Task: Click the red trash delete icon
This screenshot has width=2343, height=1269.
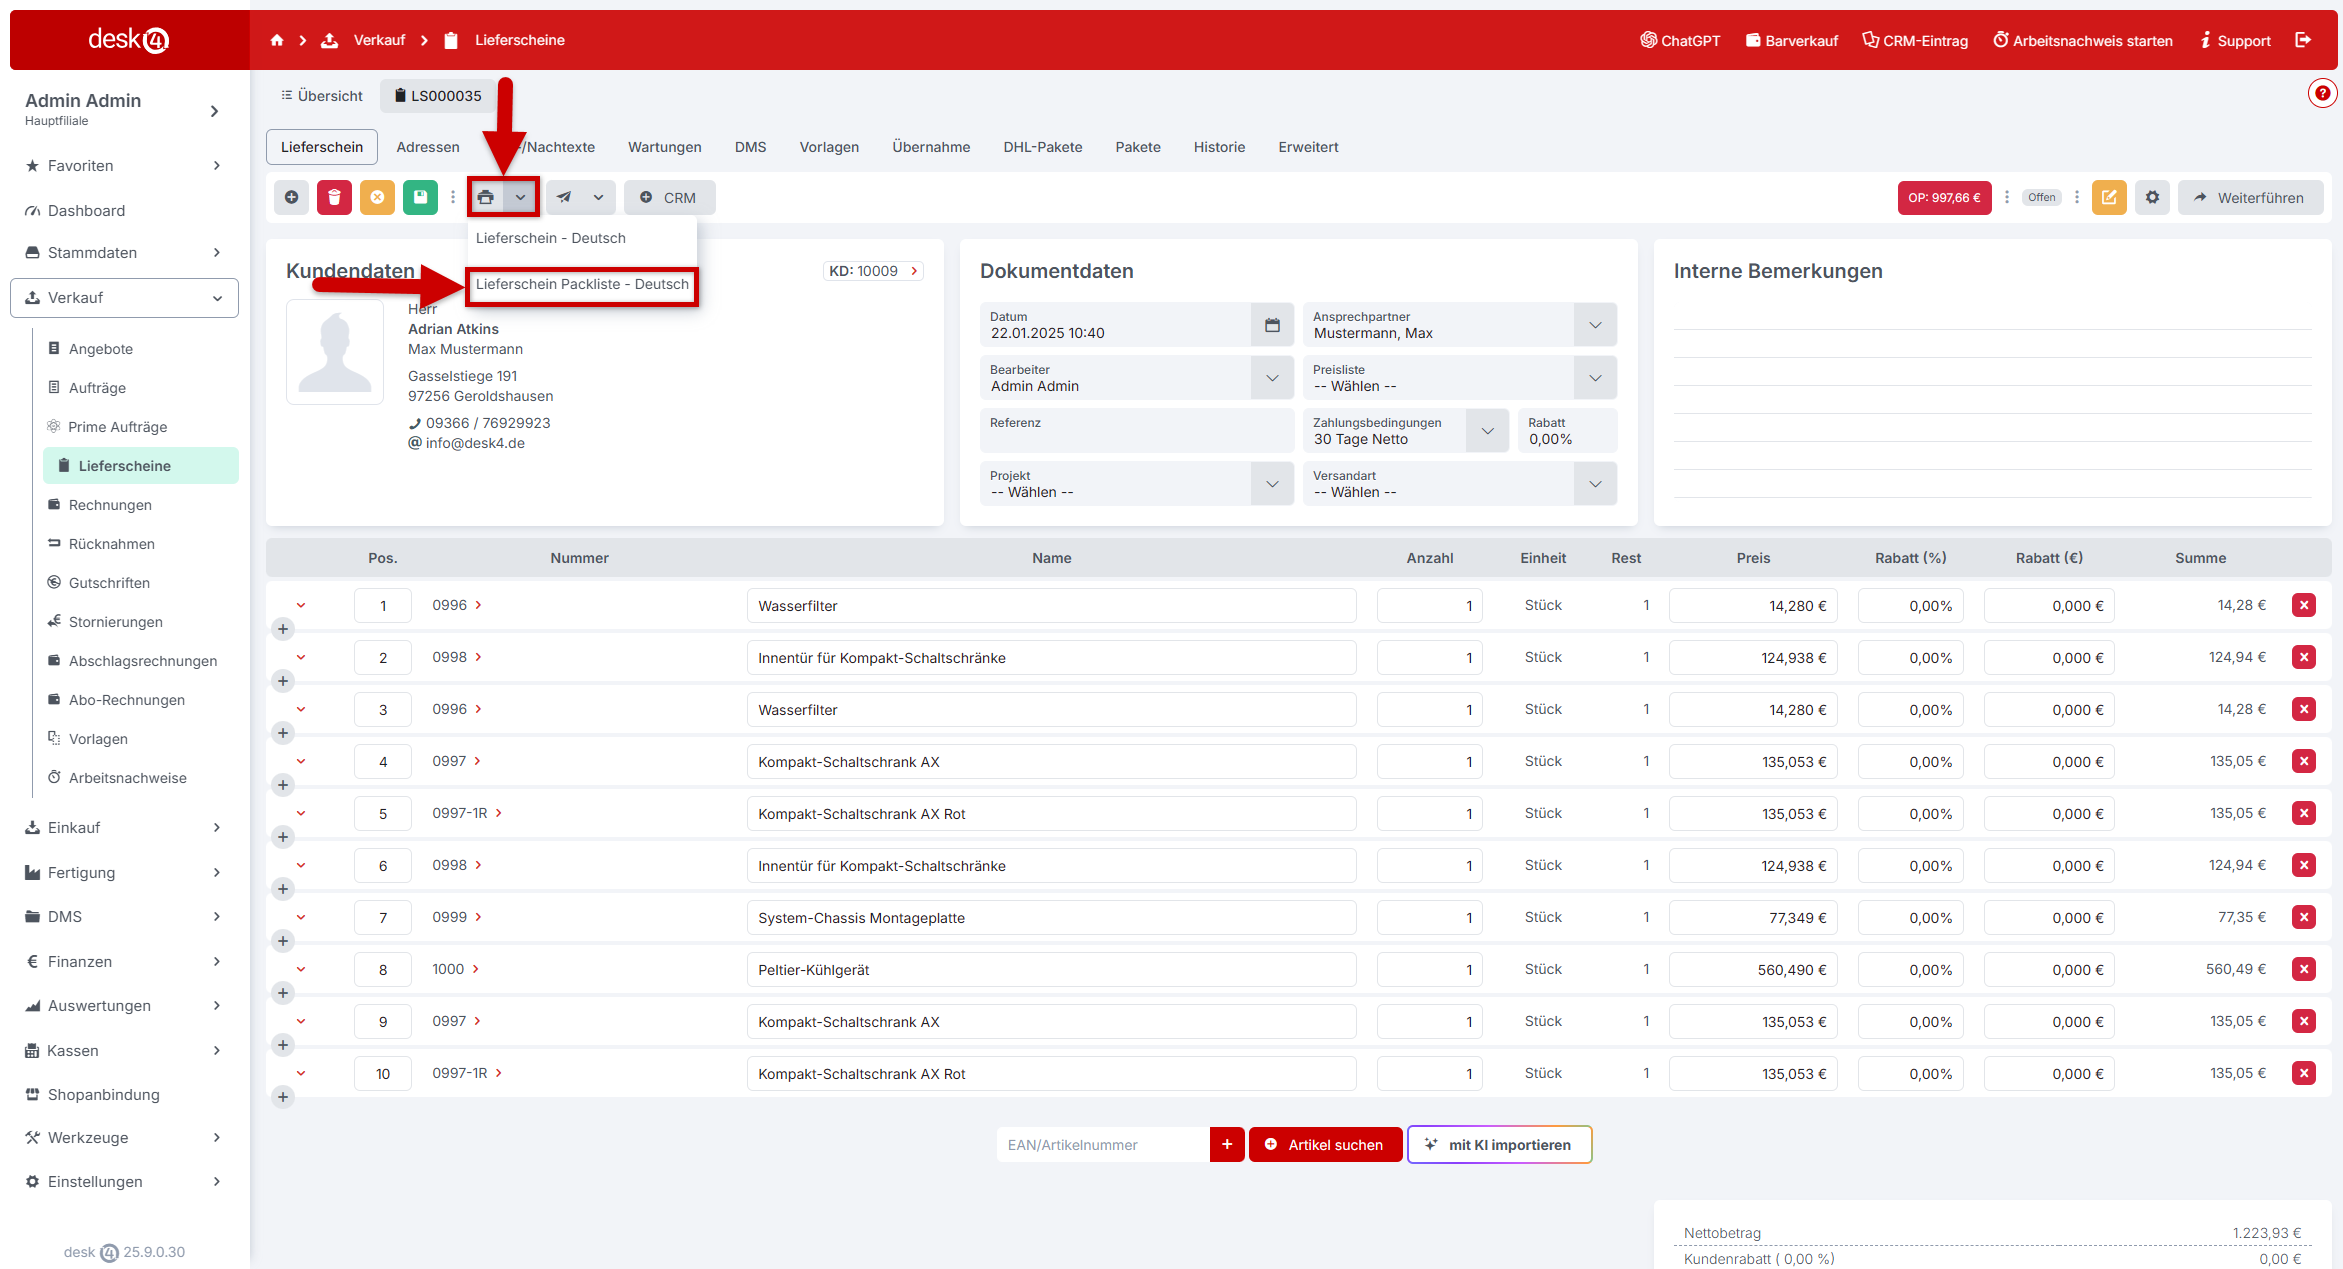Action: click(x=334, y=197)
